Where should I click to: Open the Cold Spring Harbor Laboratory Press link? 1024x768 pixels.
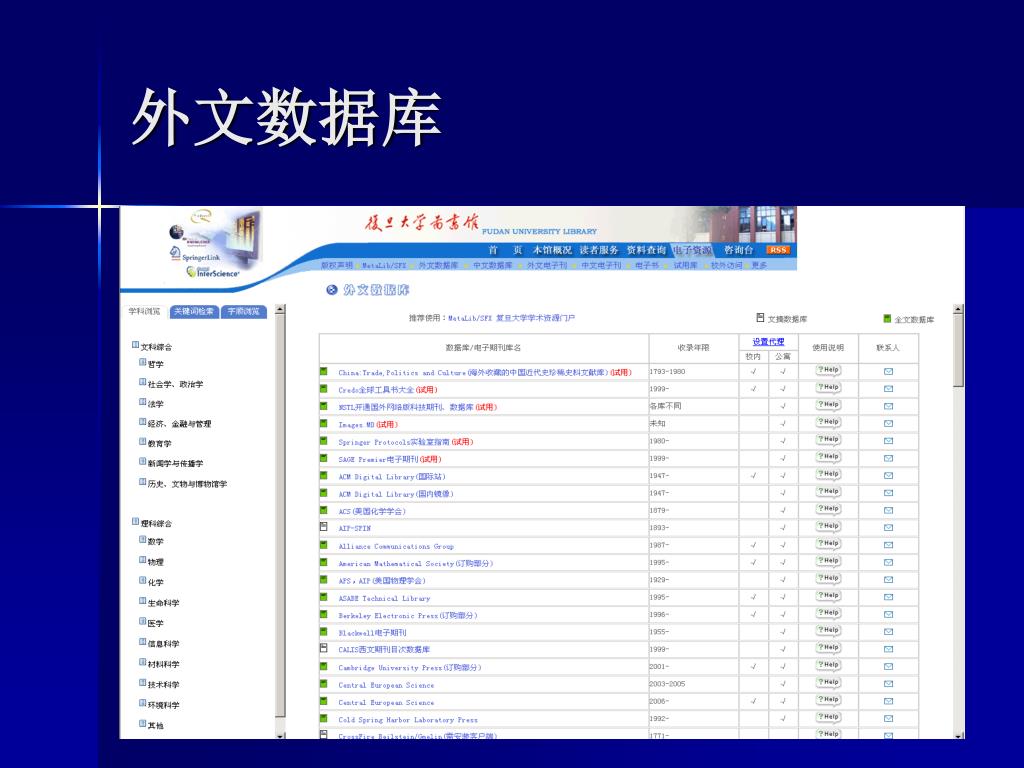point(408,720)
